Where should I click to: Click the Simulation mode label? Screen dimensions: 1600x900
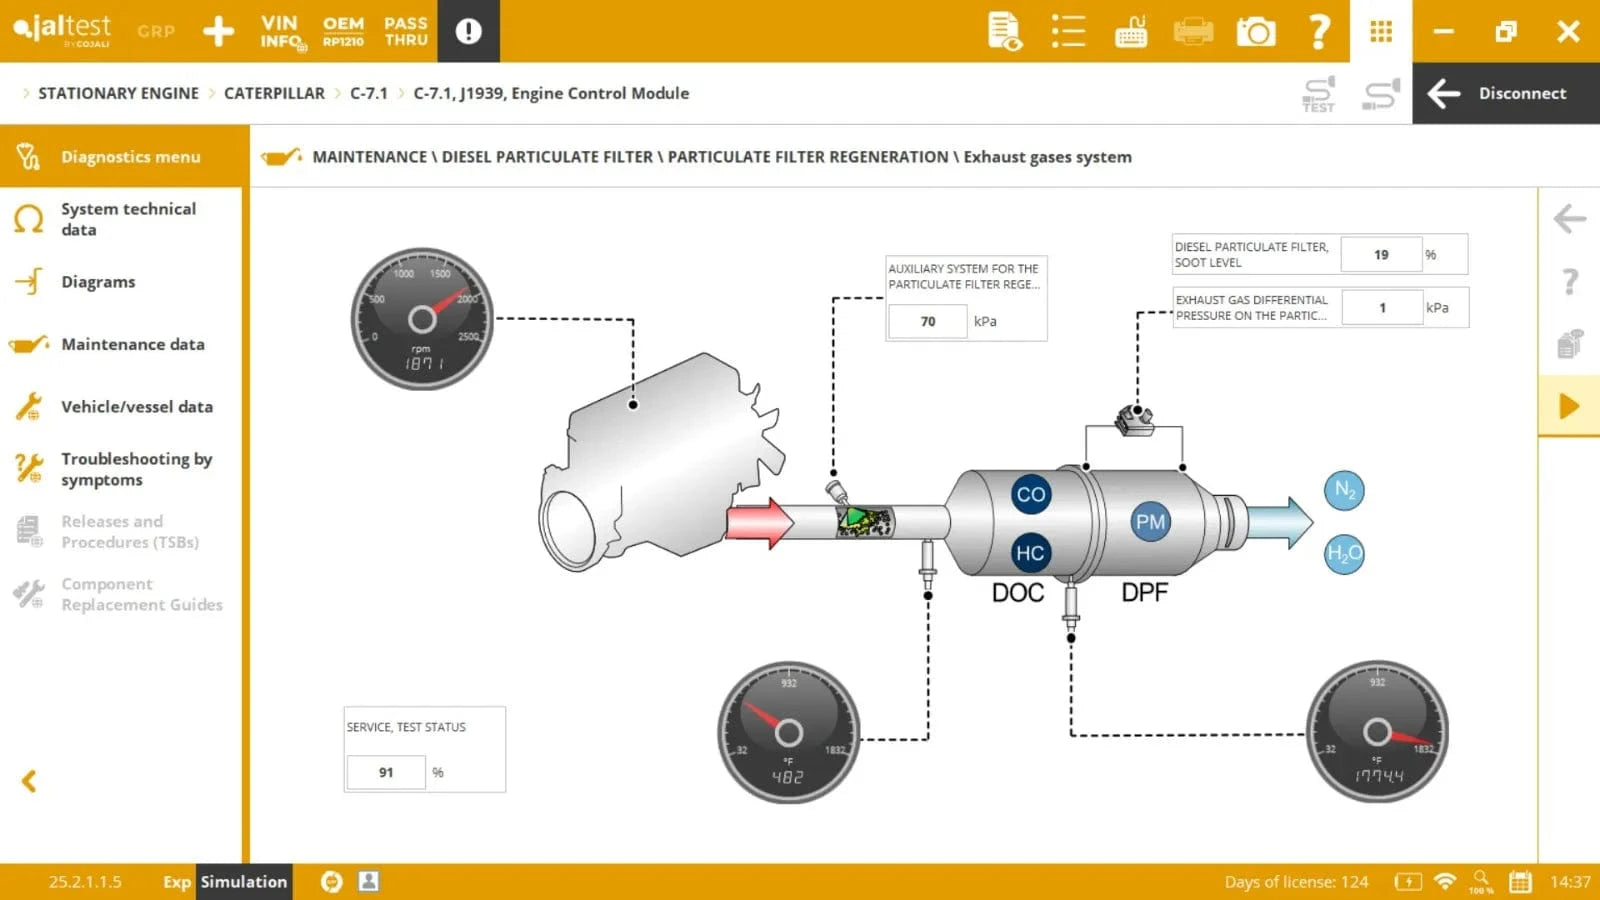[243, 881]
